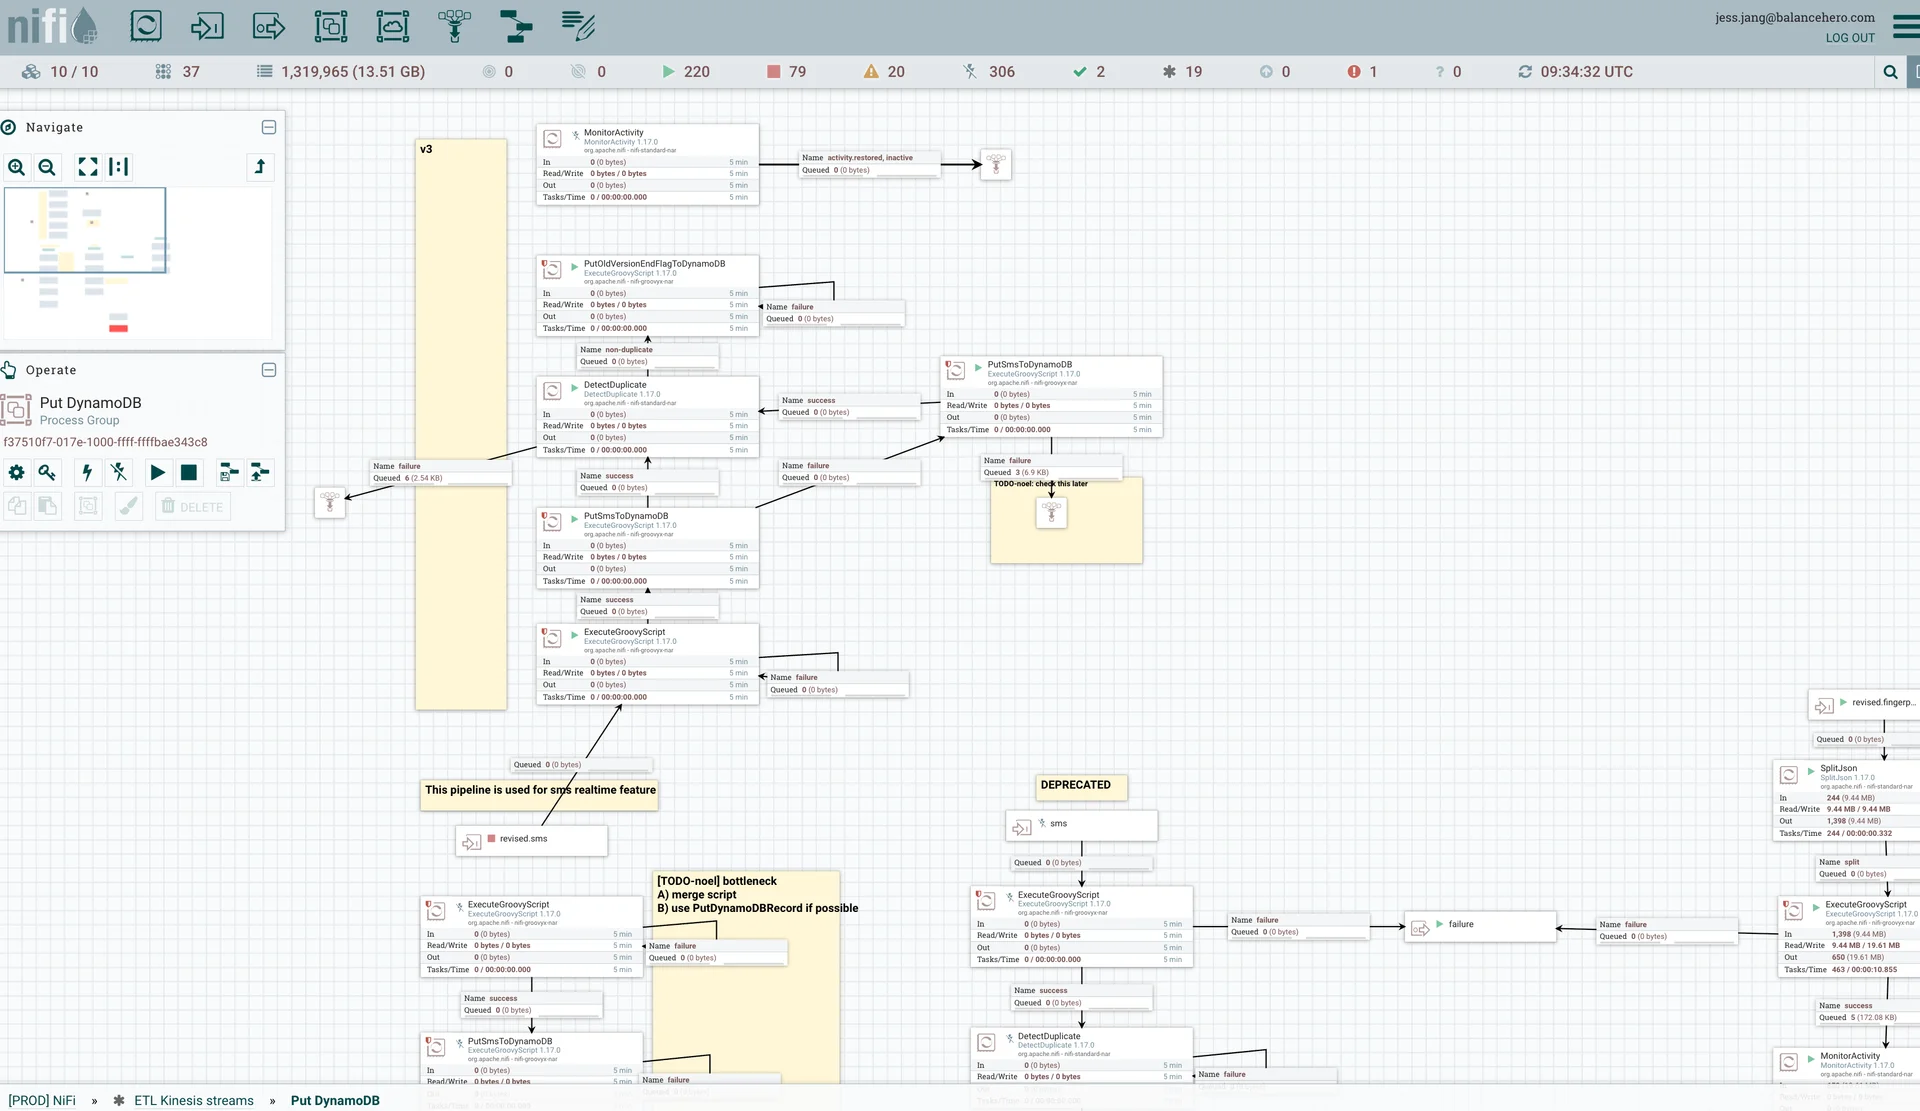The height and width of the screenshot is (1111, 1920).
Task: Select the Output Port toolbar icon
Action: click(x=269, y=26)
